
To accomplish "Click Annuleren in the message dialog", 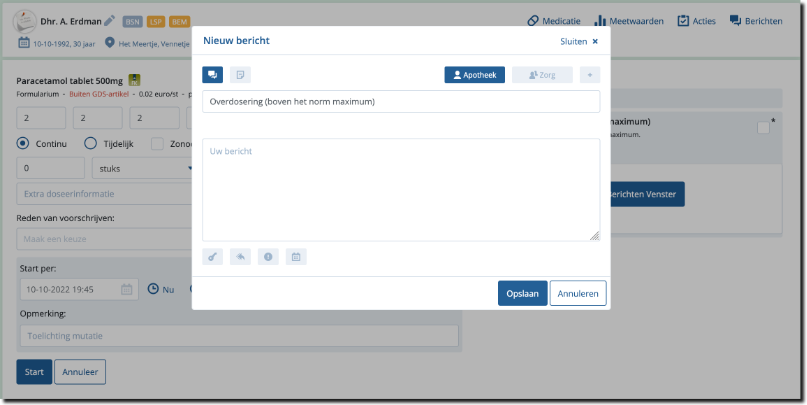I will 577,293.
